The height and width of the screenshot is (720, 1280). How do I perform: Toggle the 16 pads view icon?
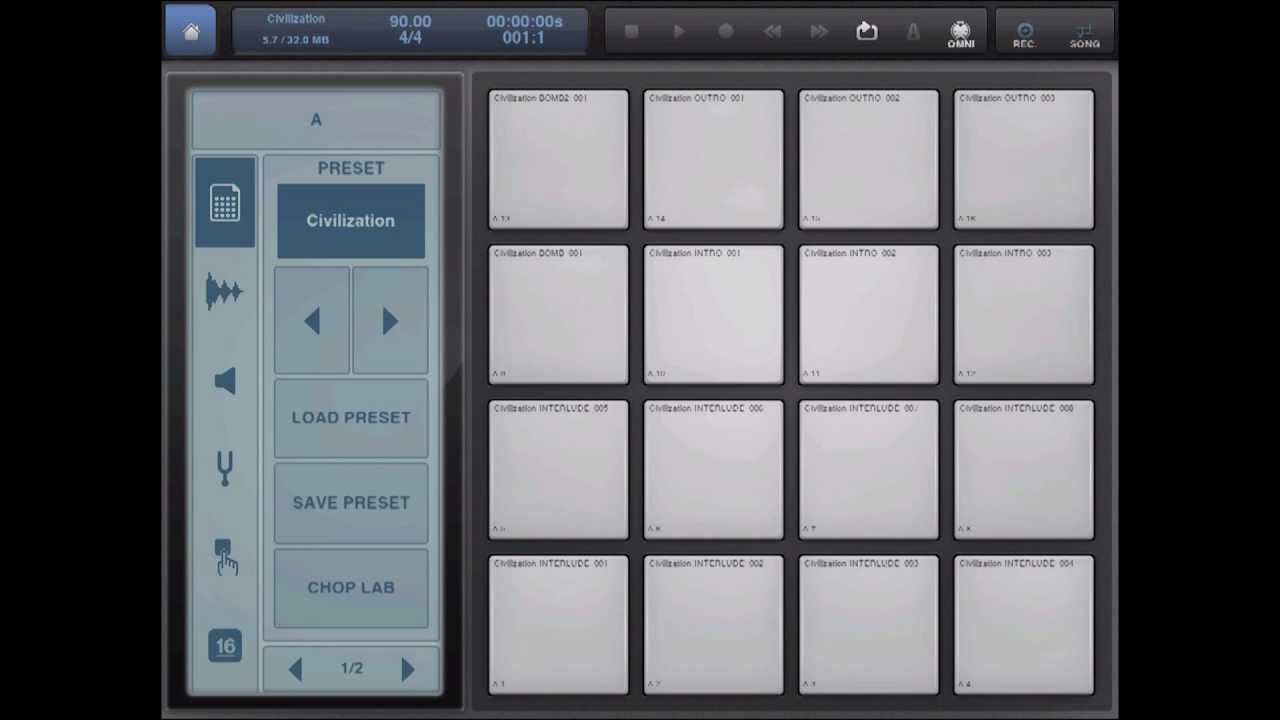pyautogui.click(x=225, y=646)
